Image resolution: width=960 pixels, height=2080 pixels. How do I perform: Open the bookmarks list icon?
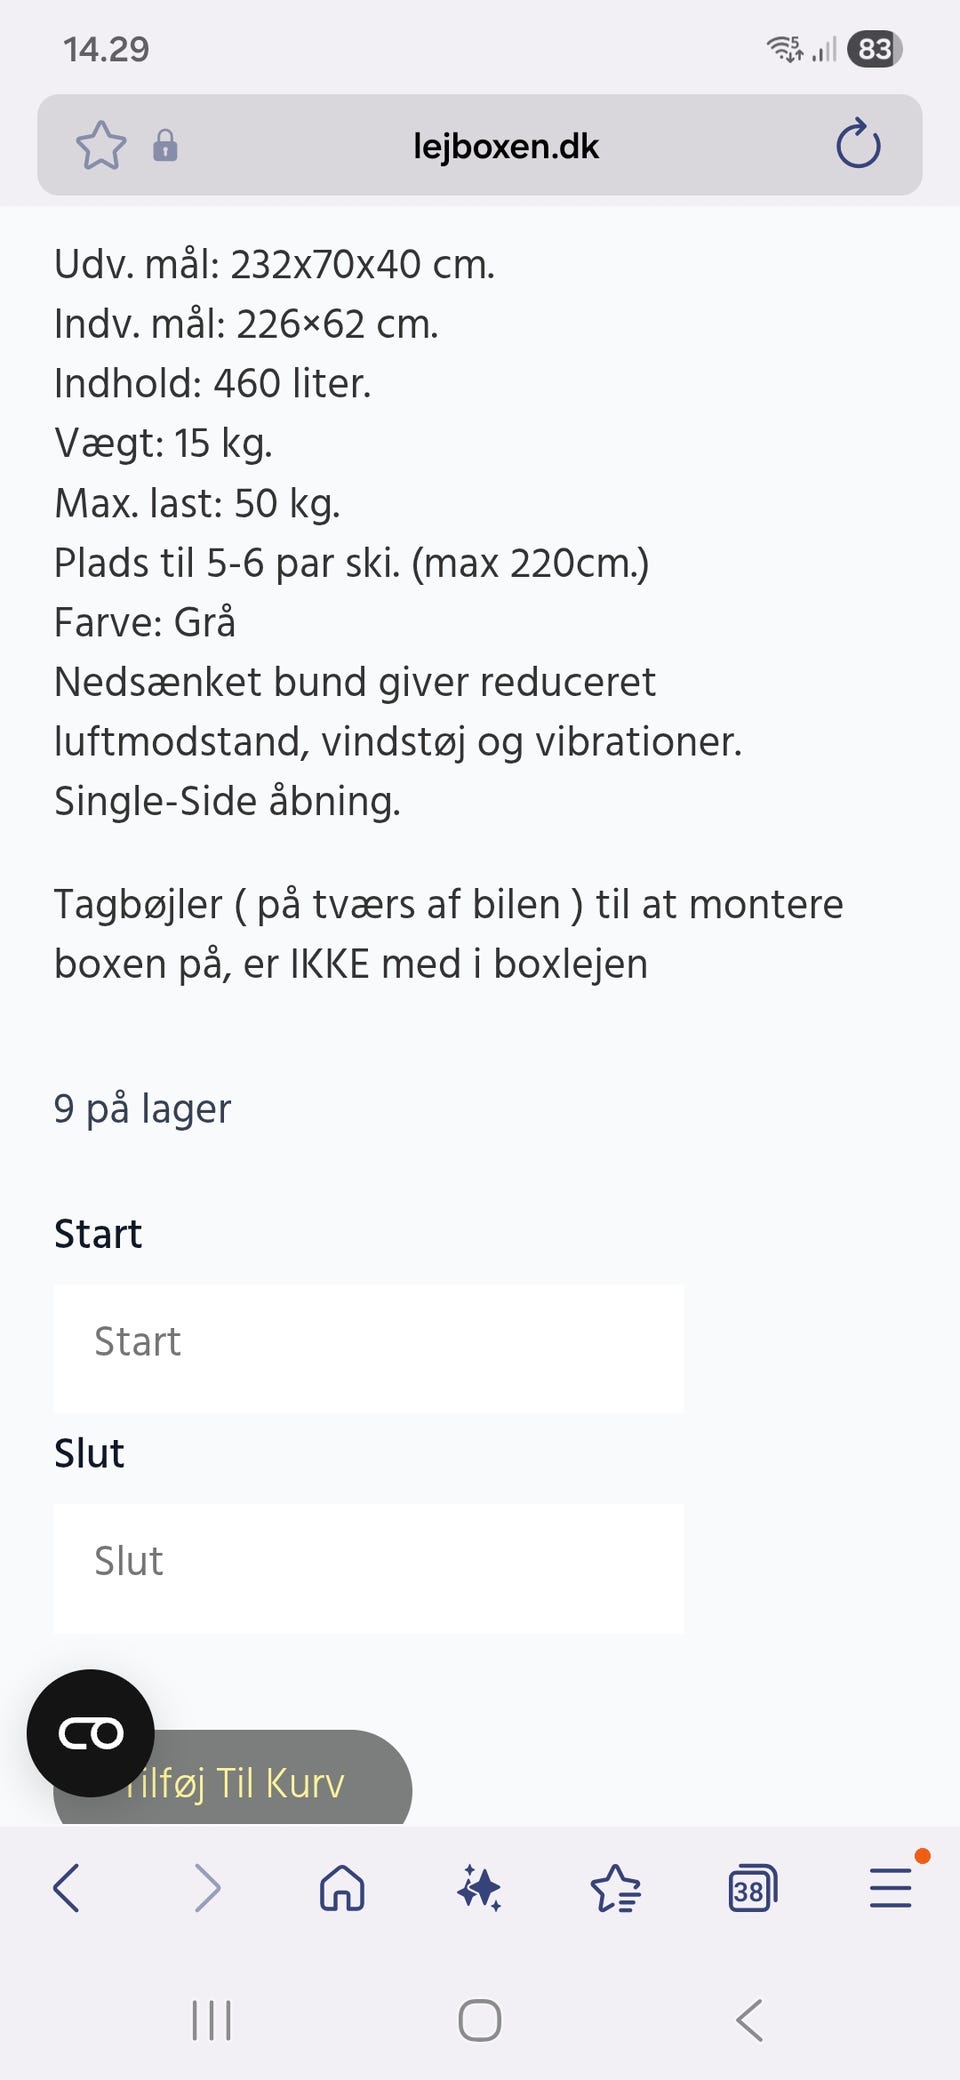(x=615, y=1889)
